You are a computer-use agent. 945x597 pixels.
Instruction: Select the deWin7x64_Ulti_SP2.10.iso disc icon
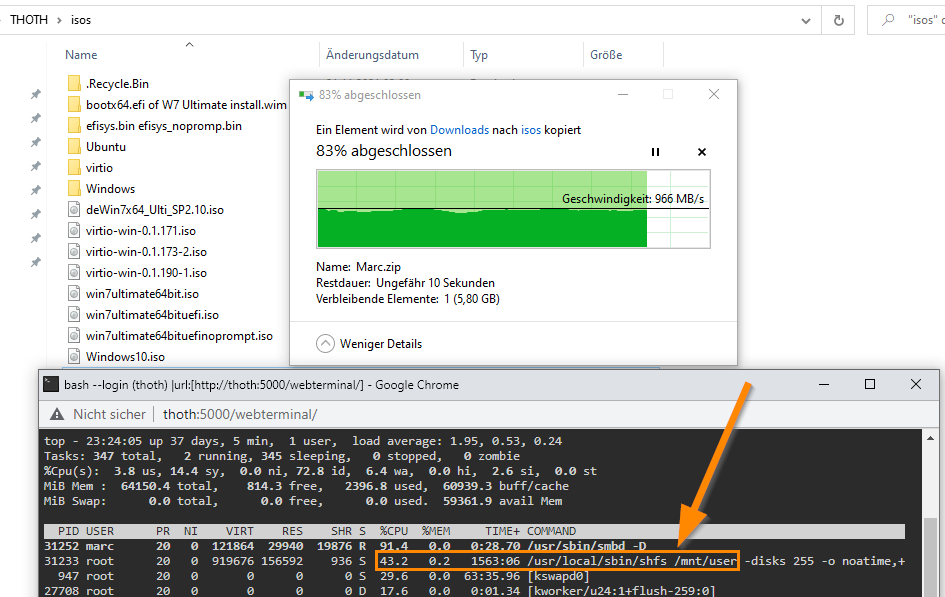(74, 210)
